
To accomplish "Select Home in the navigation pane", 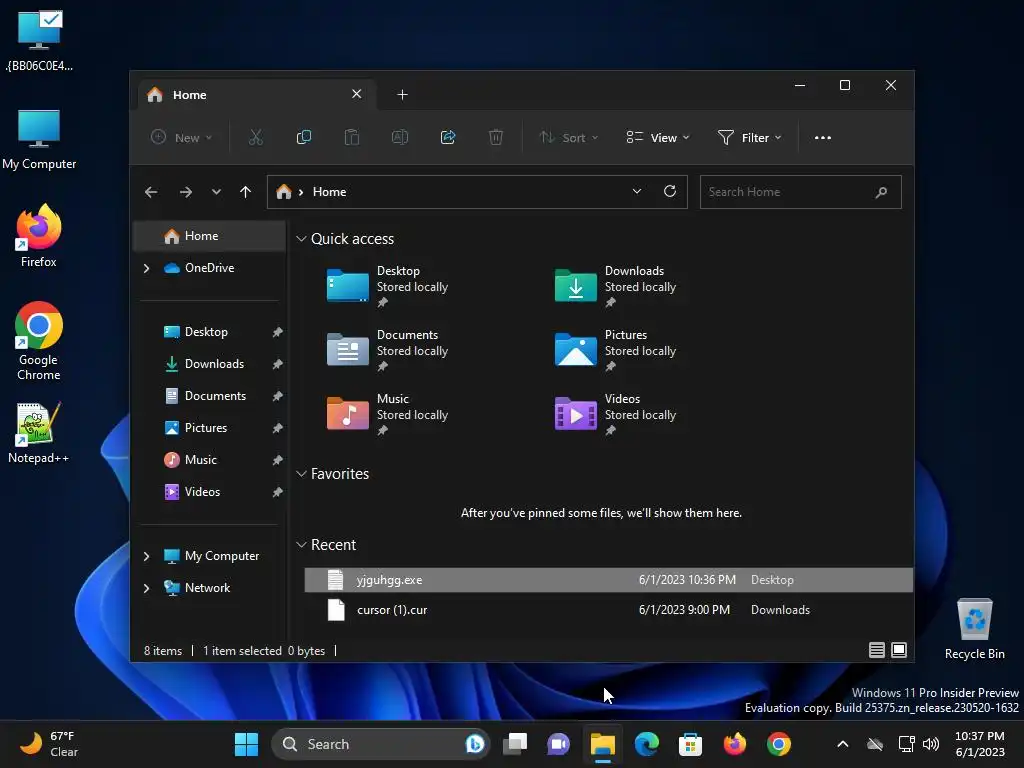I will [x=209, y=236].
